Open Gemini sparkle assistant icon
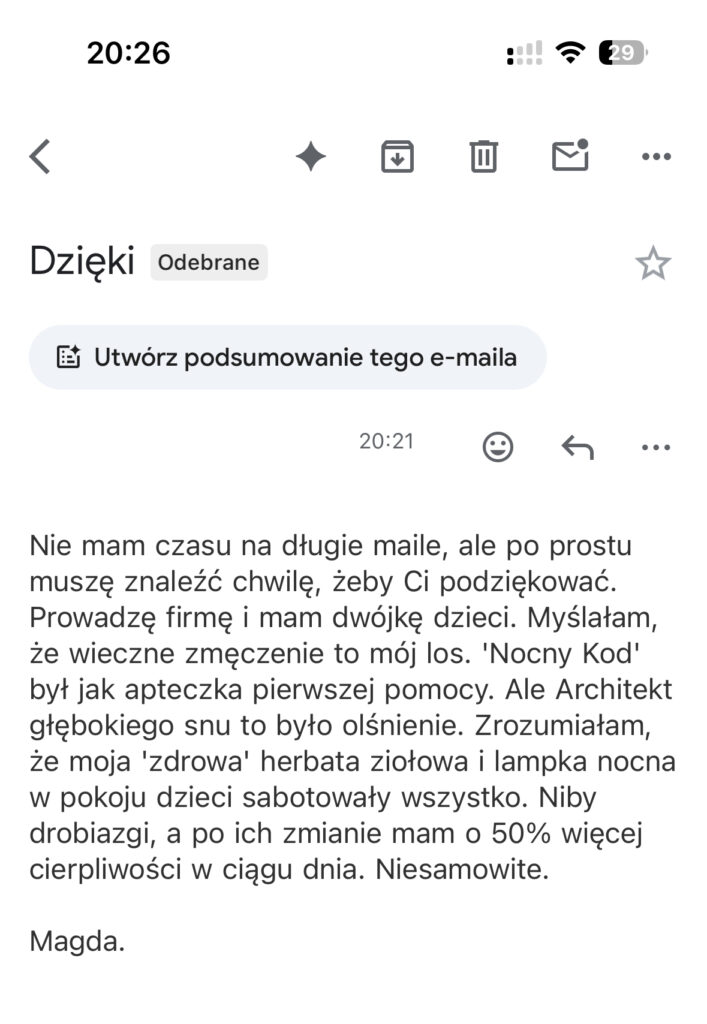This screenshot has height=1024, width=707. tap(311, 157)
